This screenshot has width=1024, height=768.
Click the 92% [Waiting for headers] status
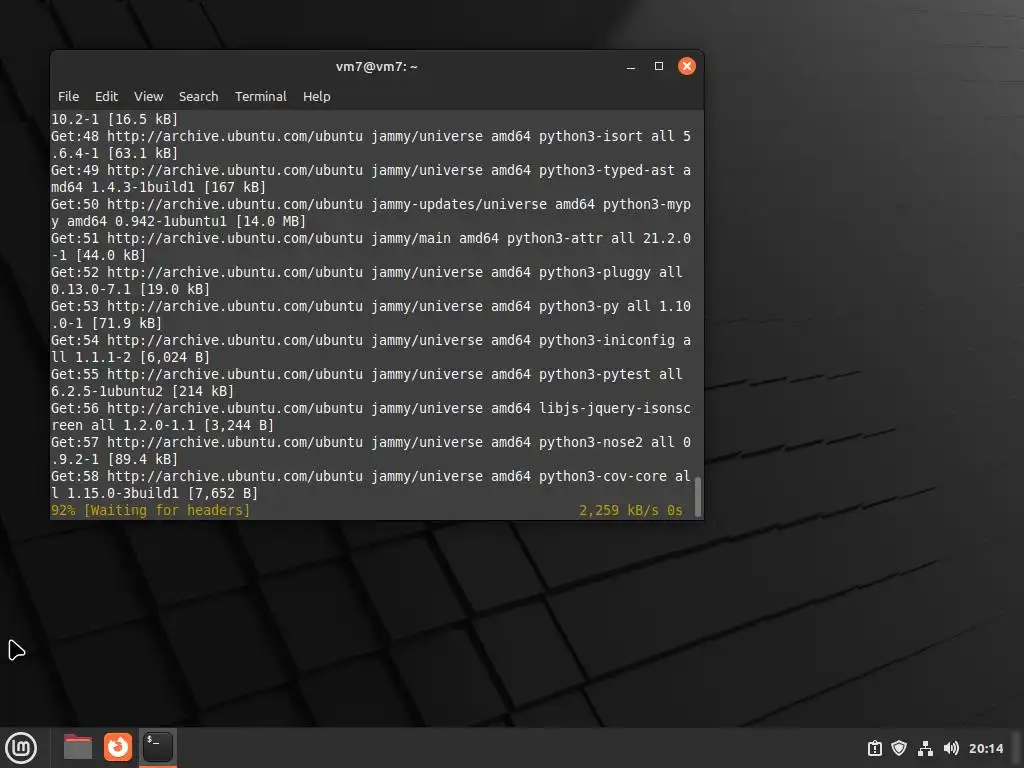(150, 510)
